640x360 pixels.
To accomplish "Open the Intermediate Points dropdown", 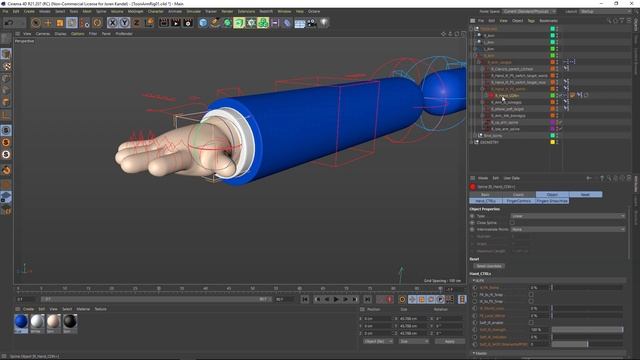I will [568, 229].
